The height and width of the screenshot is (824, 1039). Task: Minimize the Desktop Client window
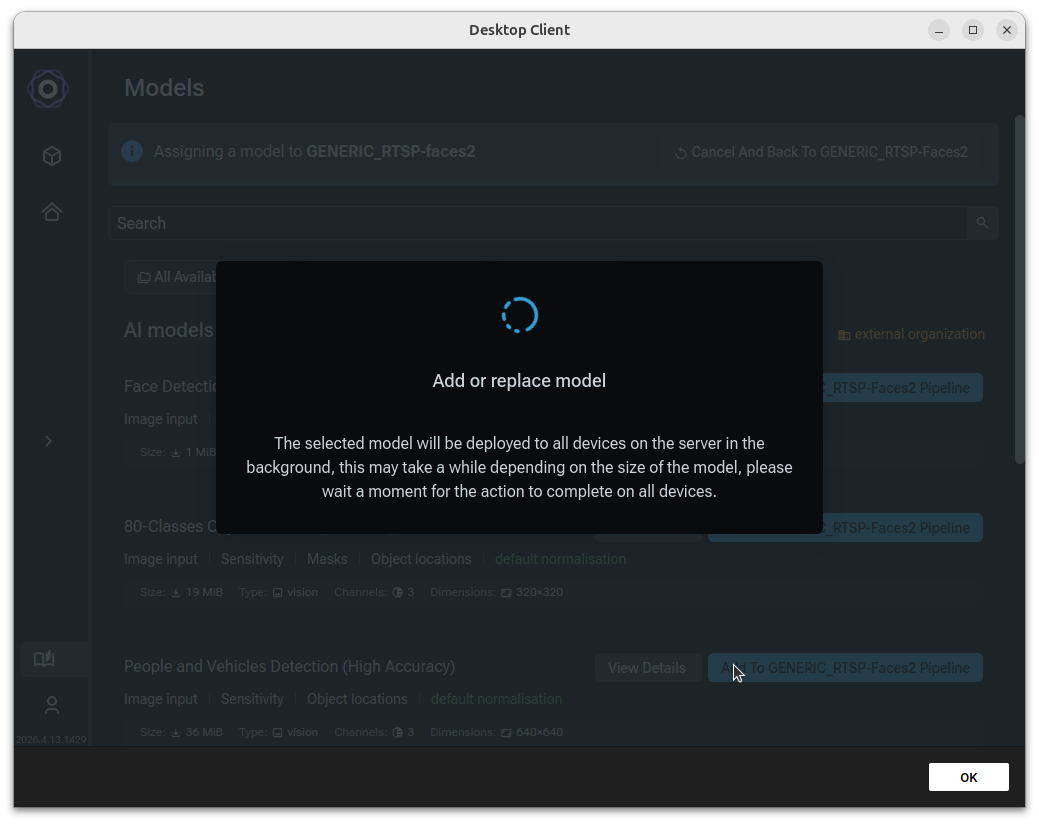click(x=939, y=30)
